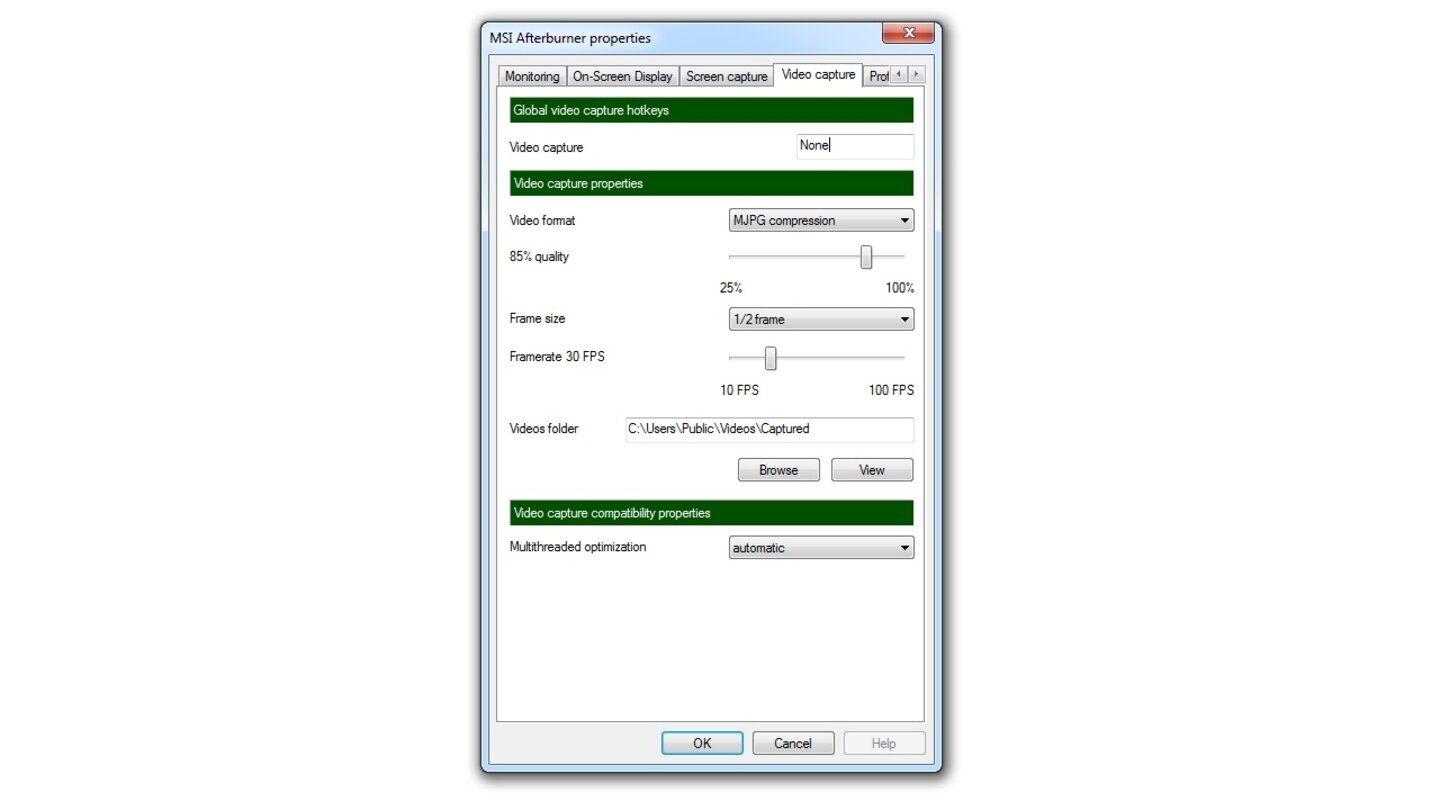Click the Video capture tab

[818, 75]
